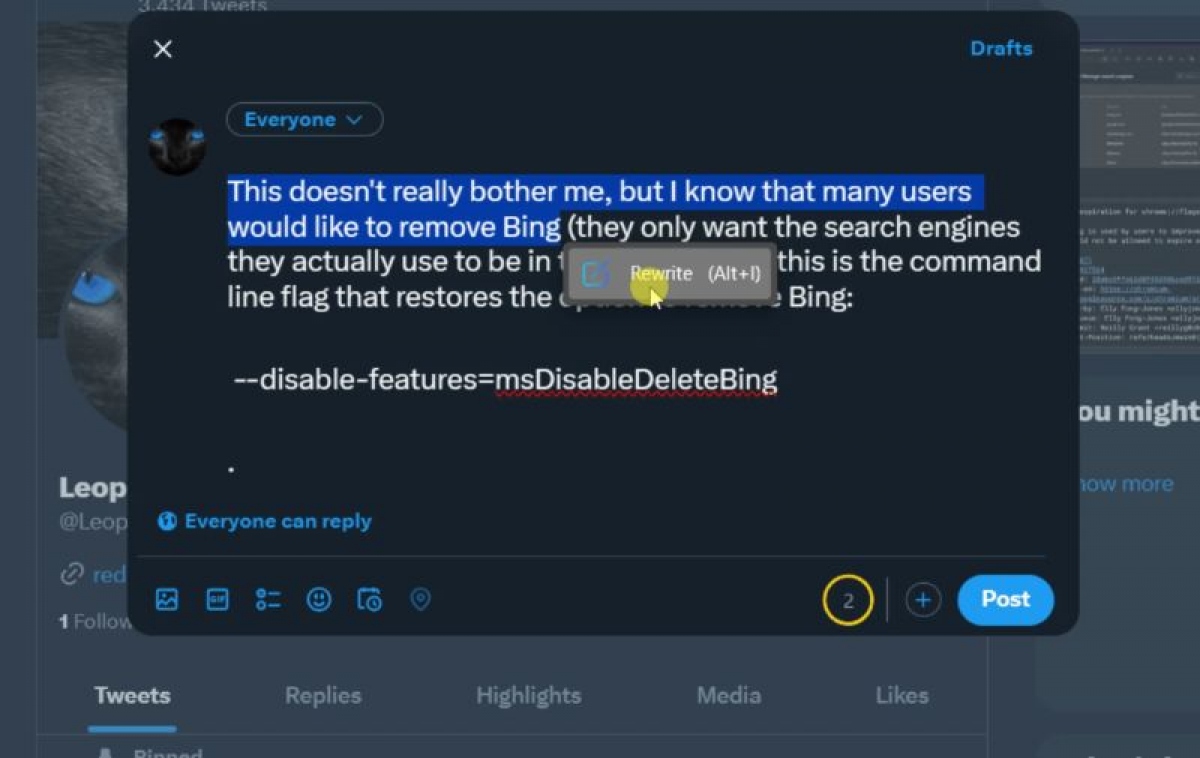Post the tweet
This screenshot has height=758, width=1200.
coord(1005,599)
